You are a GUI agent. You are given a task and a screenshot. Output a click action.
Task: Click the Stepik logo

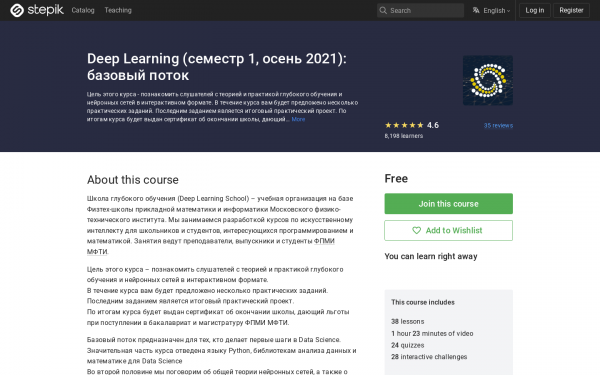point(37,10)
